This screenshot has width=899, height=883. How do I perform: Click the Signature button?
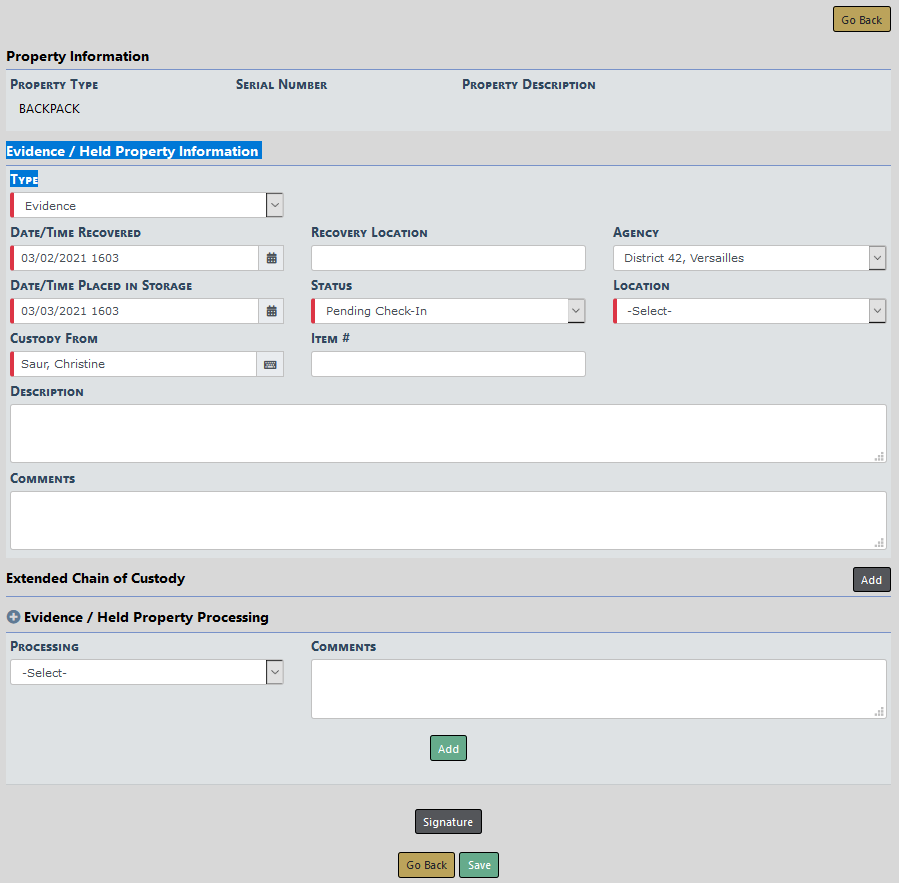(x=448, y=822)
